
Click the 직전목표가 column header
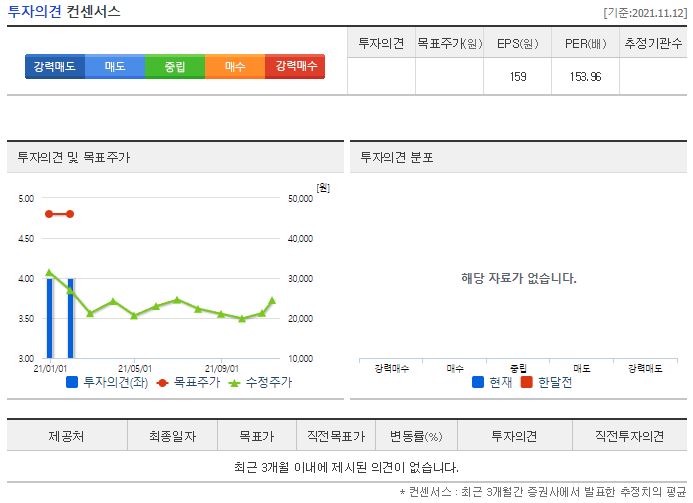pos(336,436)
